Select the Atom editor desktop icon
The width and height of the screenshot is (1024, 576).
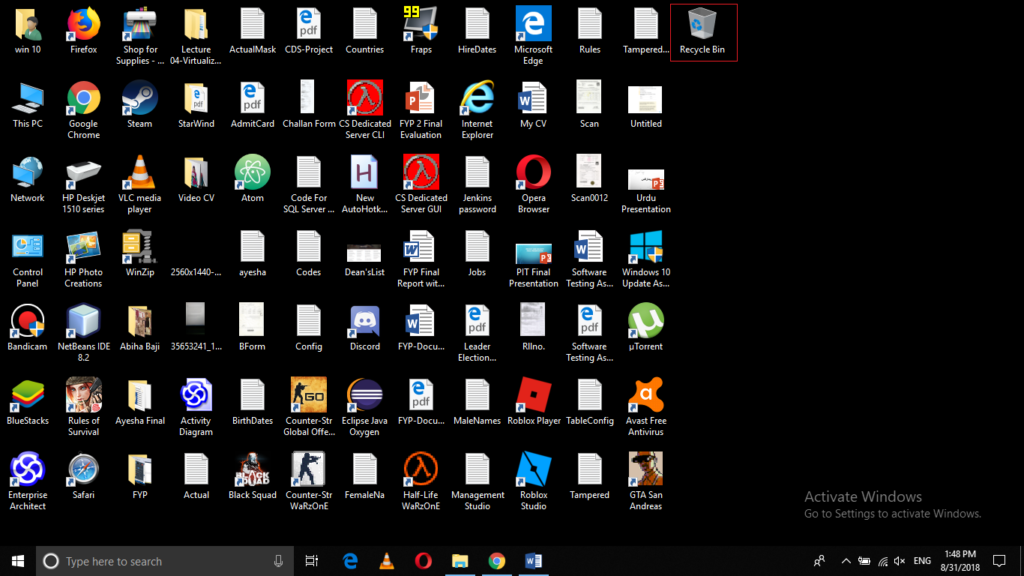tap(252, 179)
